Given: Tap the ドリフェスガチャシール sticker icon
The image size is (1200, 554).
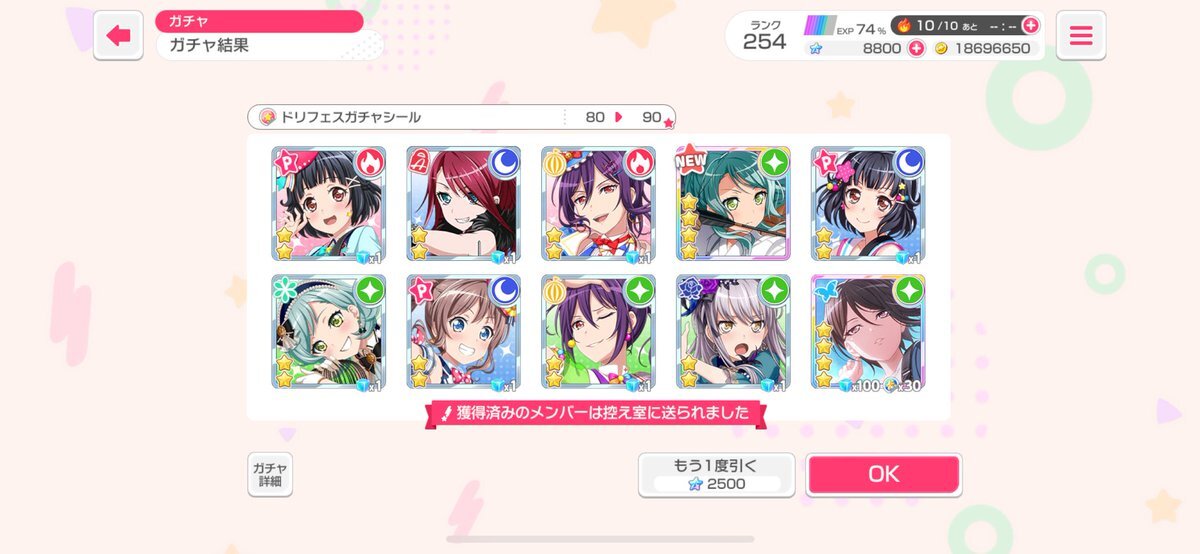Looking at the screenshot, I should click(x=267, y=117).
